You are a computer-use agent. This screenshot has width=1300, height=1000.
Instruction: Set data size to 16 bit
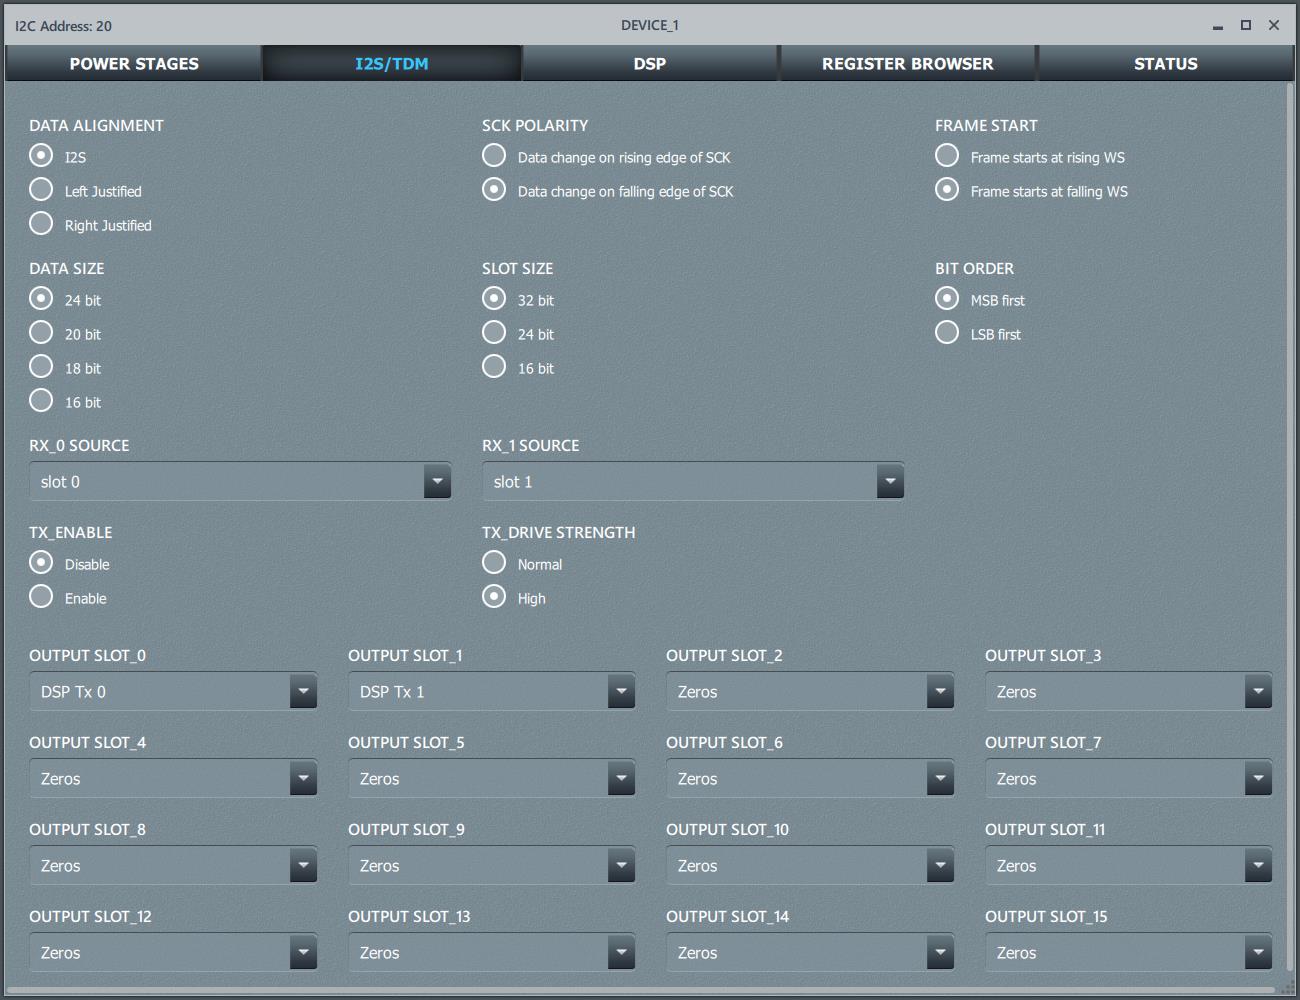[x=41, y=401]
